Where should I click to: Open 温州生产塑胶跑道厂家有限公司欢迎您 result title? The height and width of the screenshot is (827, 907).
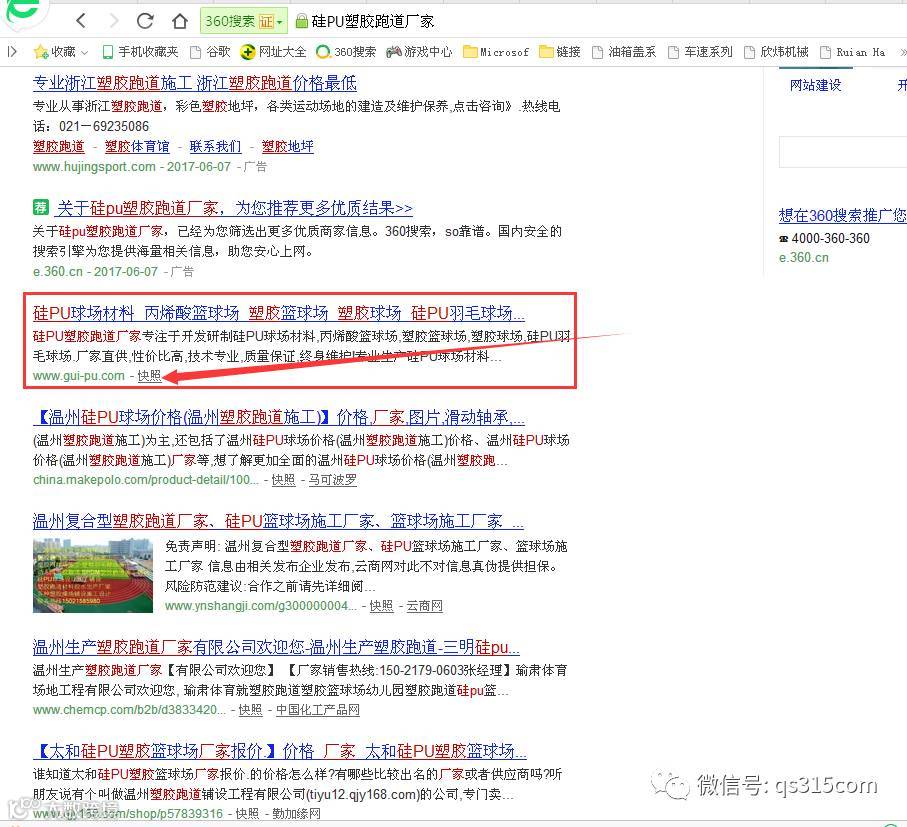pos(276,647)
